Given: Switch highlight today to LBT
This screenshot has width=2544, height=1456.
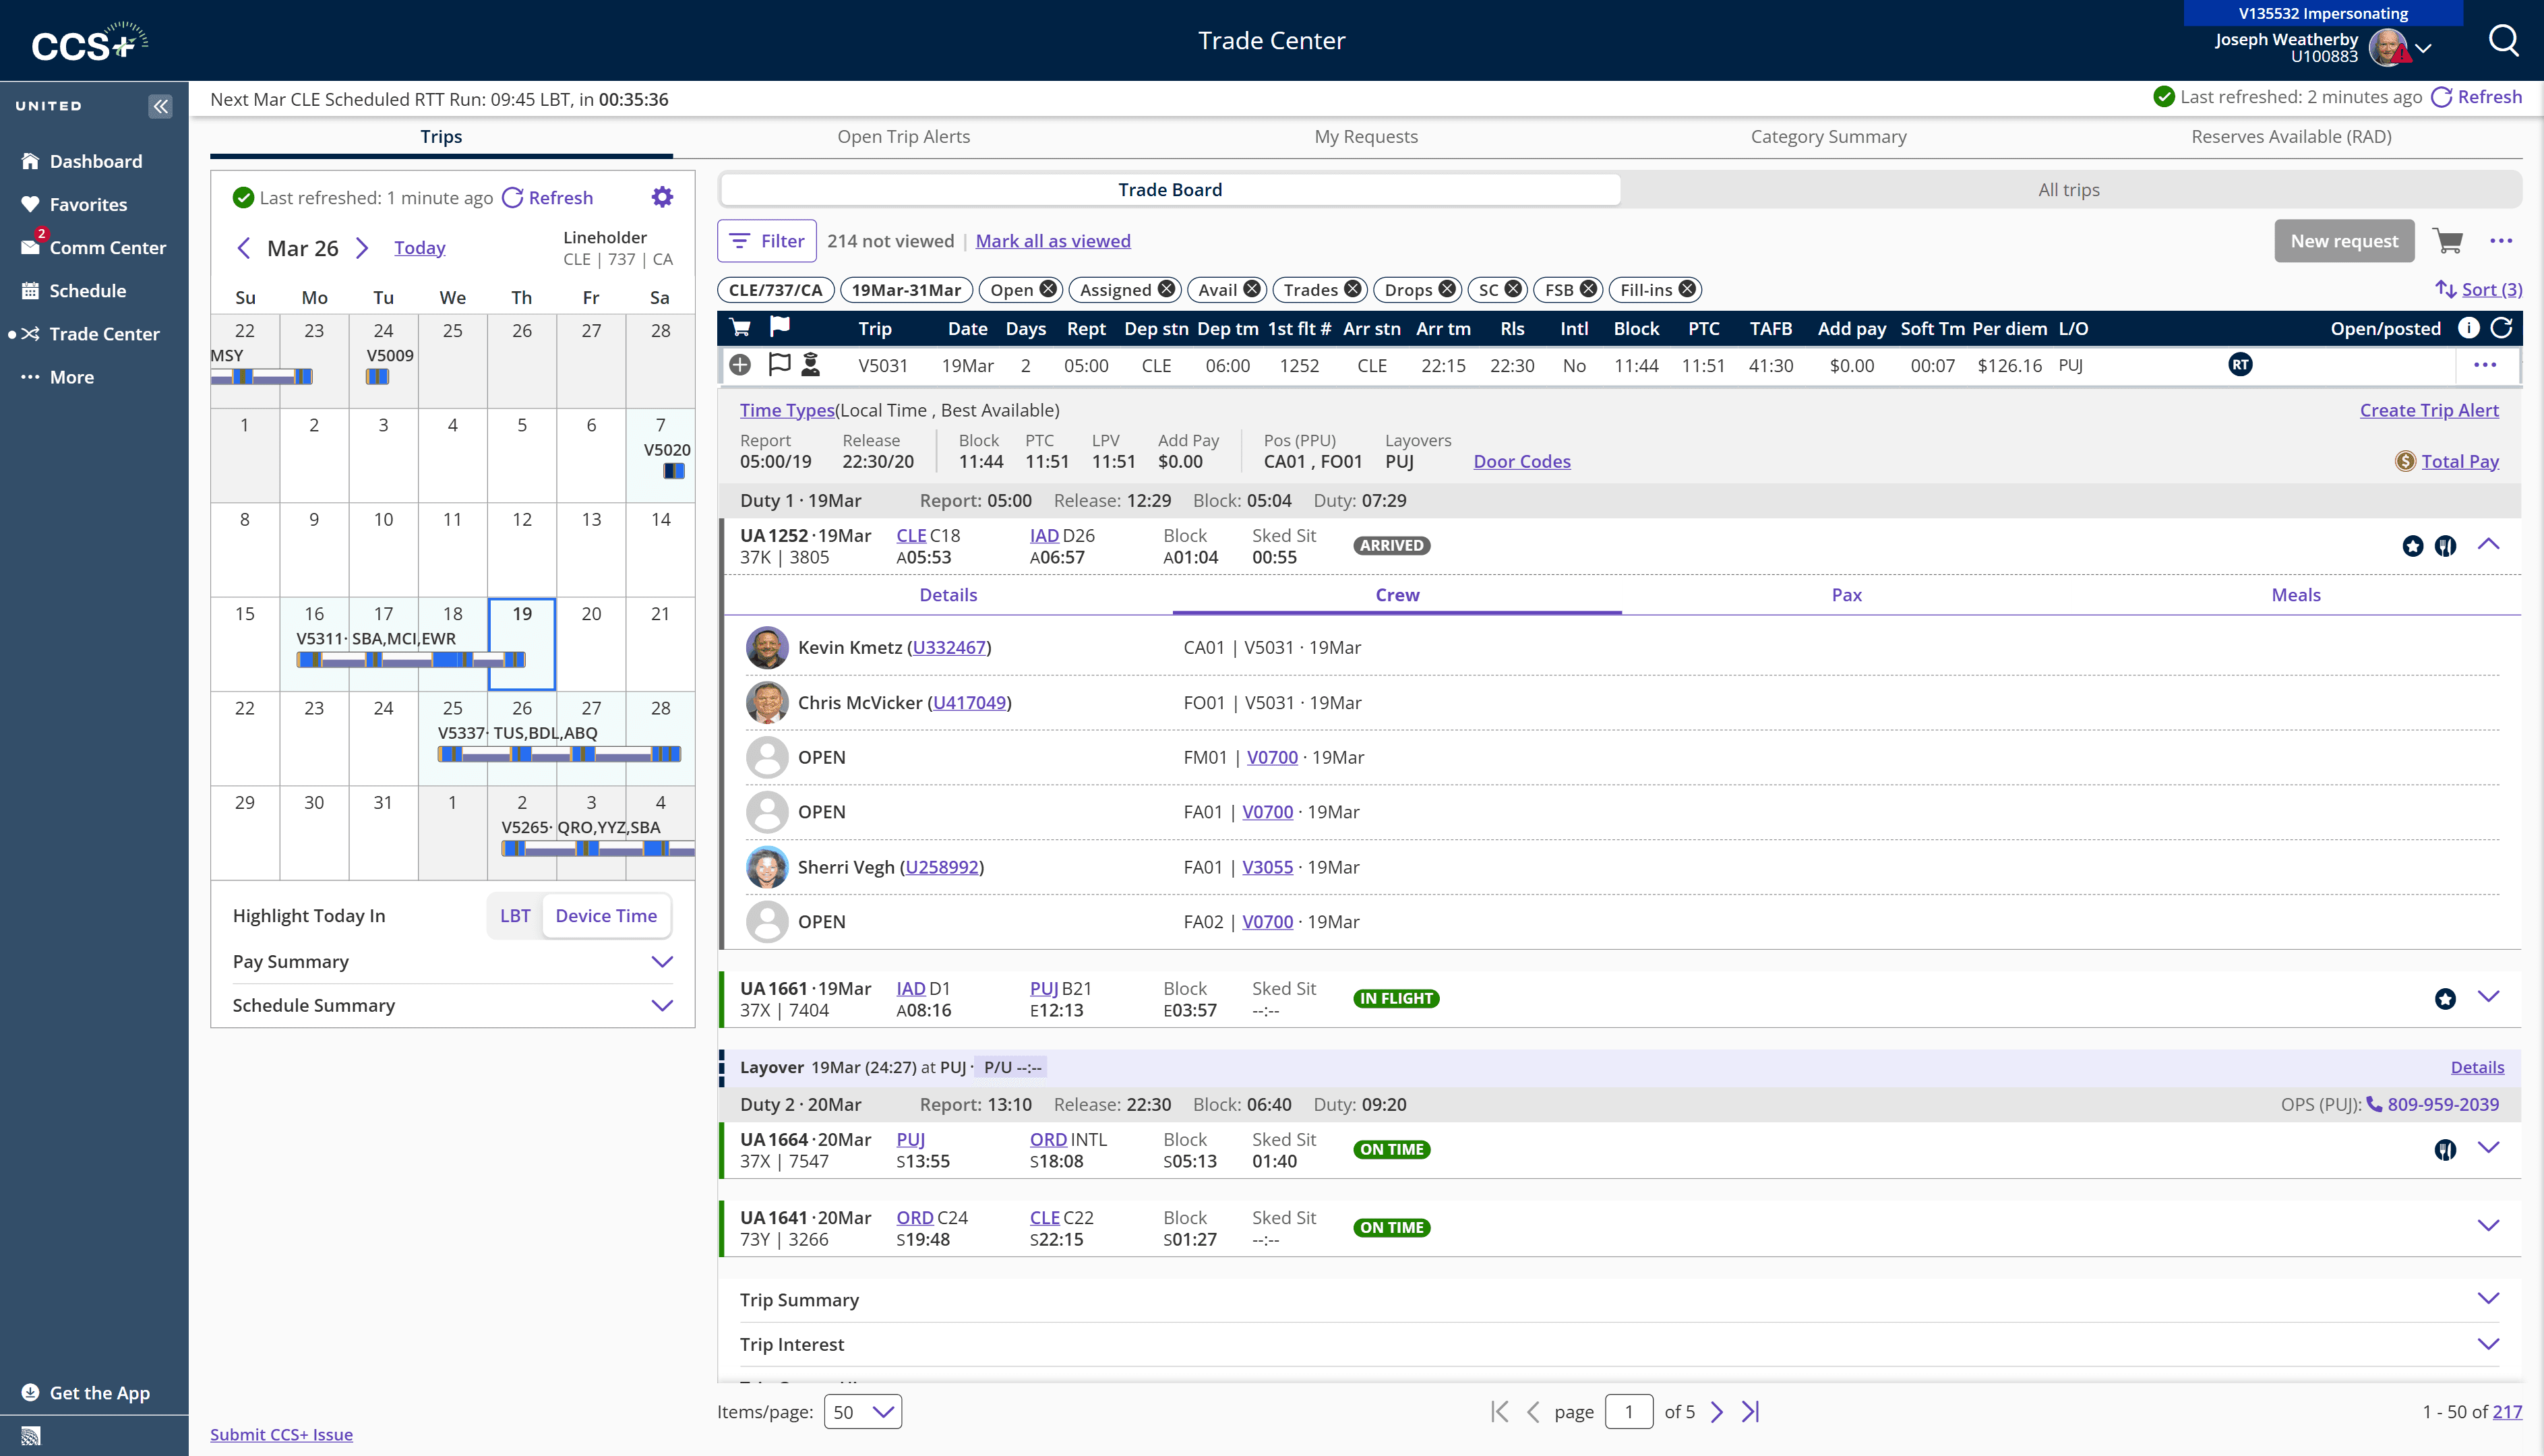Looking at the screenshot, I should (x=515, y=915).
